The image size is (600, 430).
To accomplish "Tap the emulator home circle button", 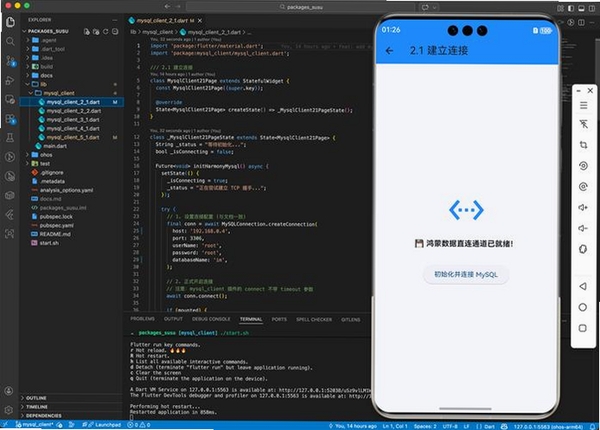I will 583,307.
